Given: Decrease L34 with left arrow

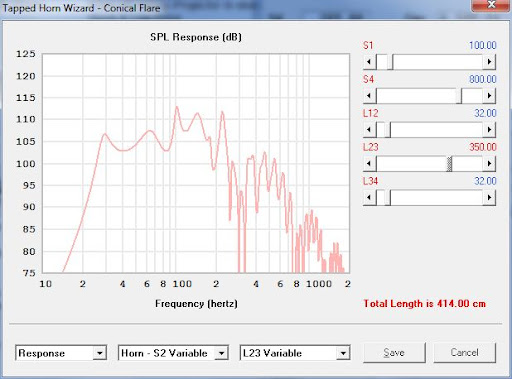Looking at the screenshot, I should tap(369, 198).
